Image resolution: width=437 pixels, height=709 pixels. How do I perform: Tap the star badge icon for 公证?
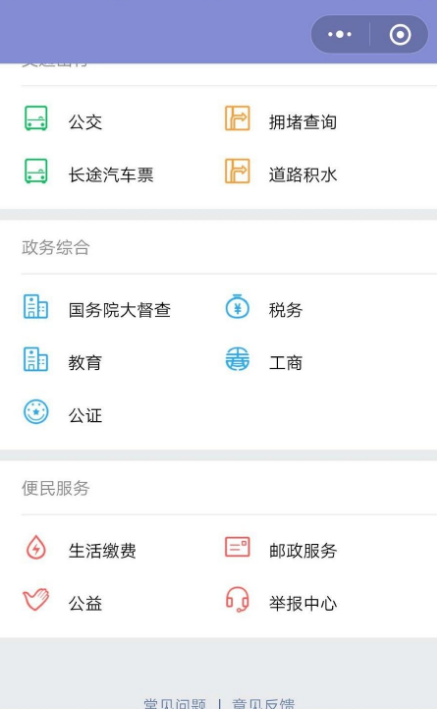(36, 412)
